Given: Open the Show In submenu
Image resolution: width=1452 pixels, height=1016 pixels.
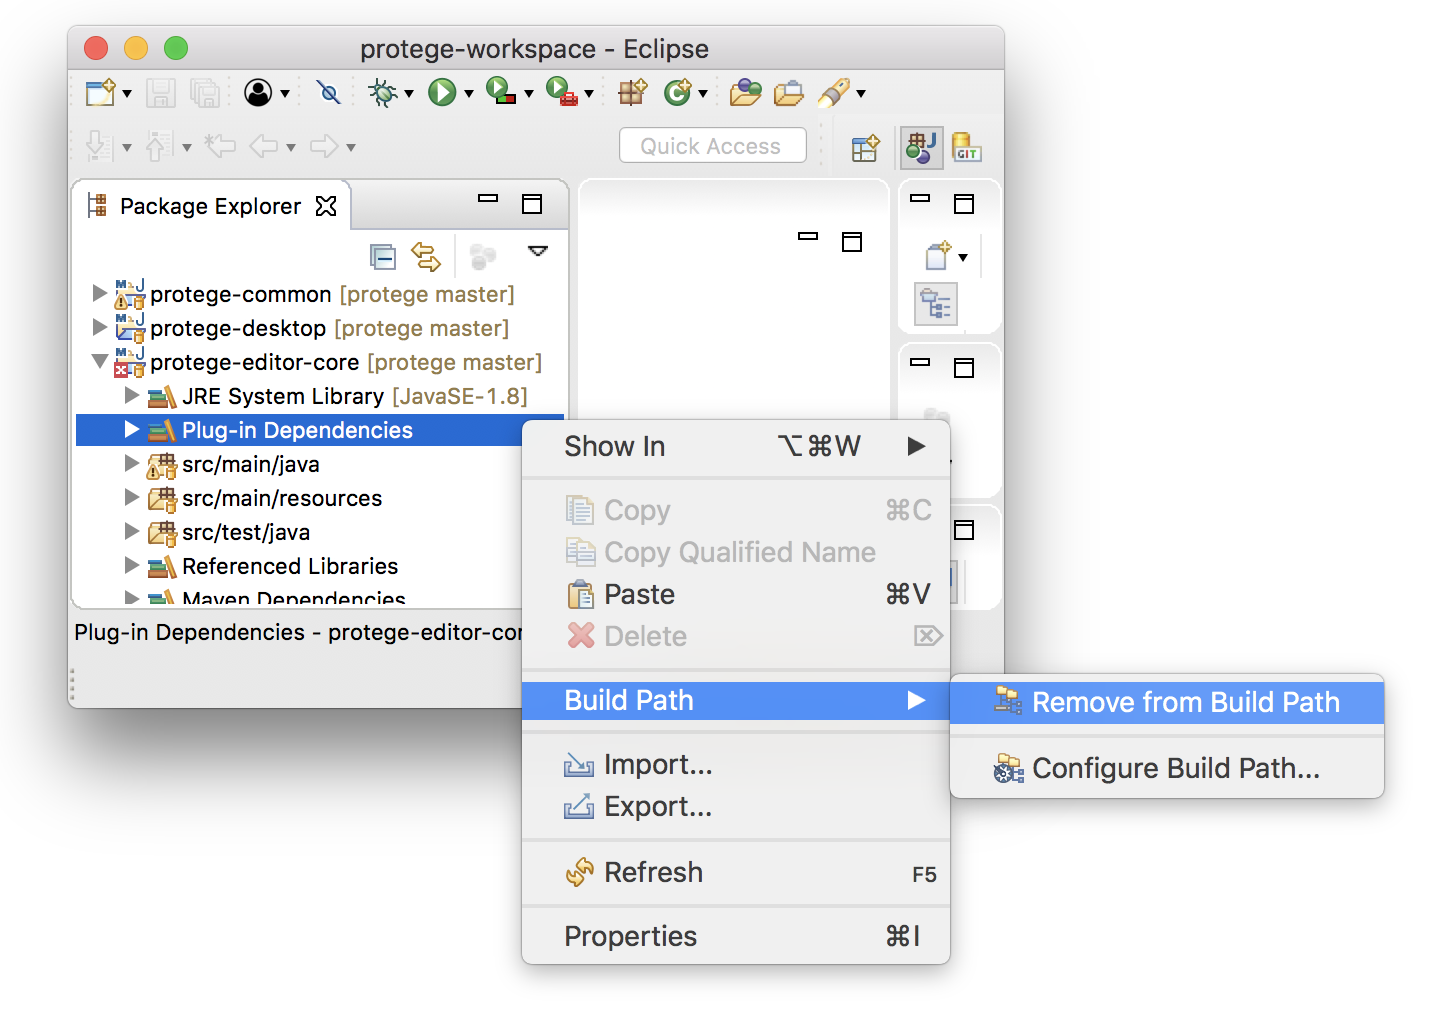Looking at the screenshot, I should (736, 447).
